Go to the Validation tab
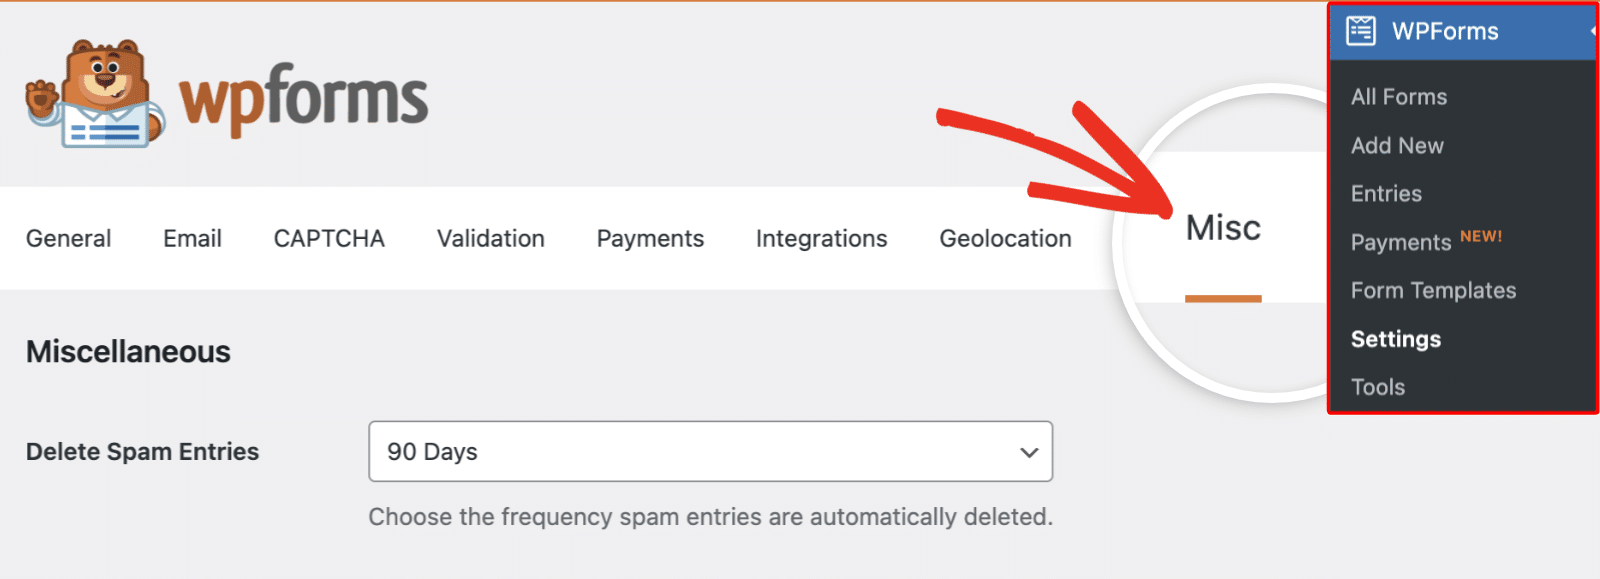This screenshot has height=579, width=1600. click(x=490, y=239)
